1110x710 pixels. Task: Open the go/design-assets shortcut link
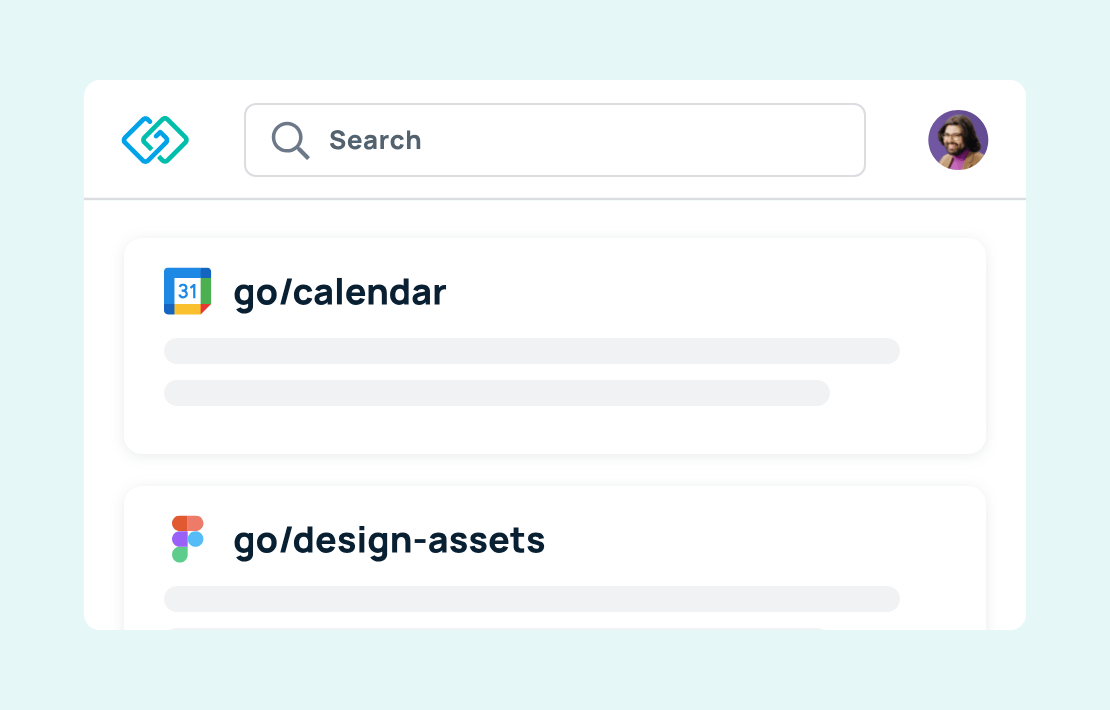click(x=389, y=540)
